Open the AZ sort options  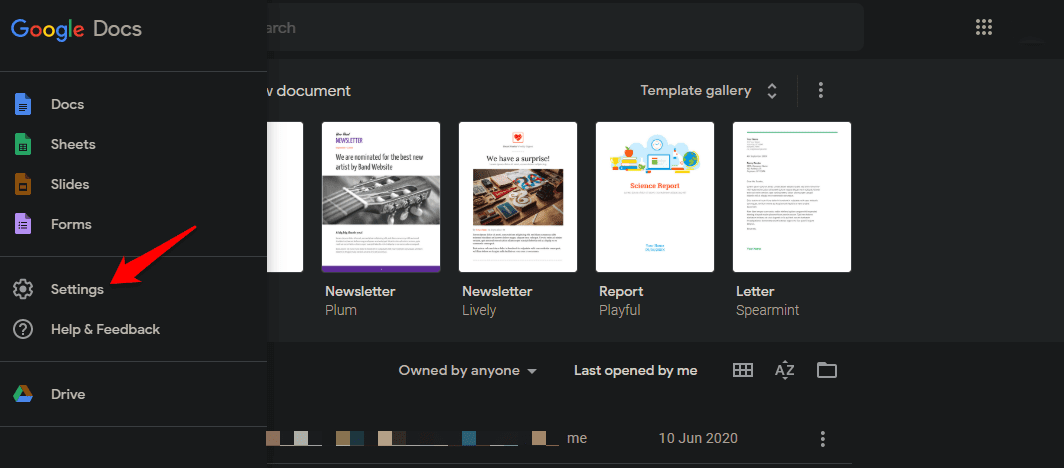(784, 370)
